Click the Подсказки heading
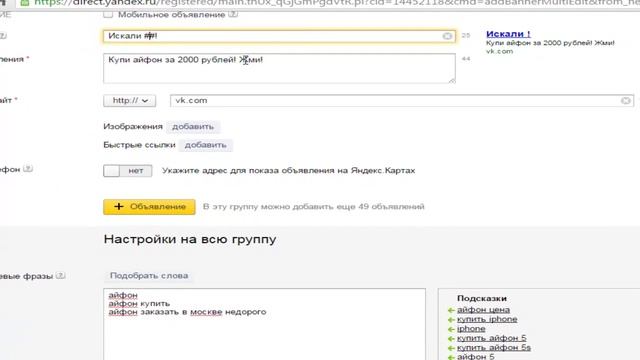Image resolution: width=640 pixels, height=360 pixels. [482, 298]
